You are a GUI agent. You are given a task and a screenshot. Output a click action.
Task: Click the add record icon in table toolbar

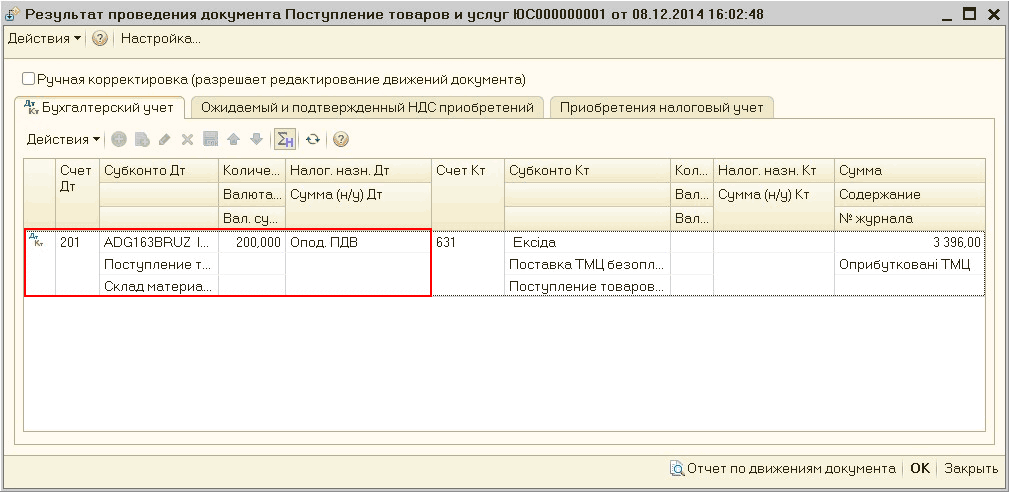(x=119, y=140)
